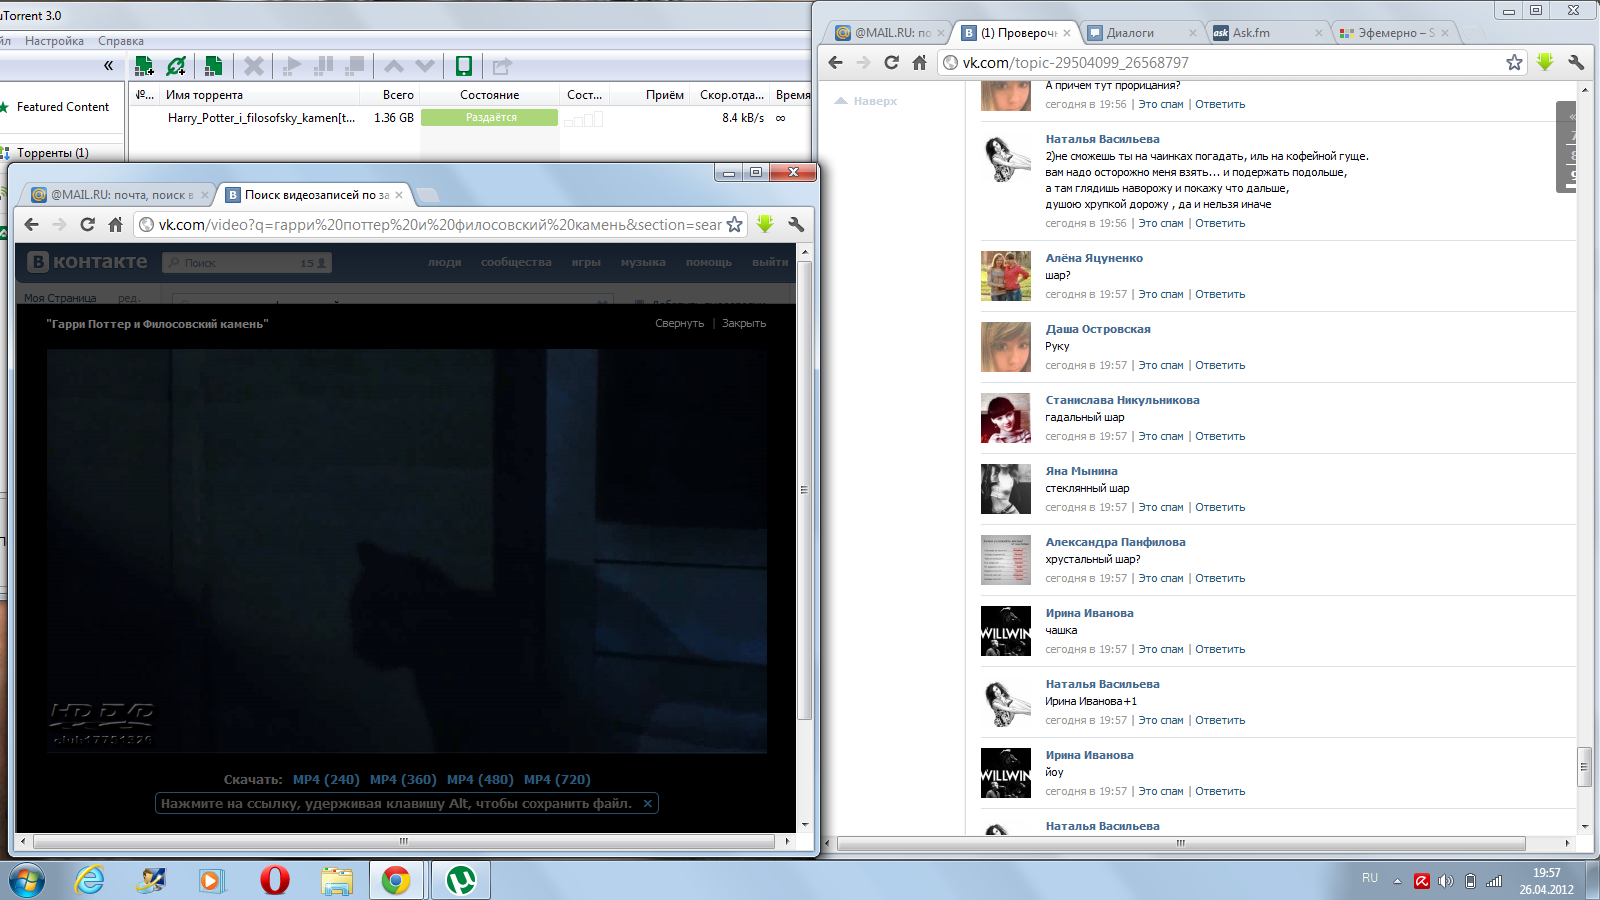This screenshot has height=900, width=1600.
Task: Open the Настройка menu in uTorrent
Action: [54, 41]
